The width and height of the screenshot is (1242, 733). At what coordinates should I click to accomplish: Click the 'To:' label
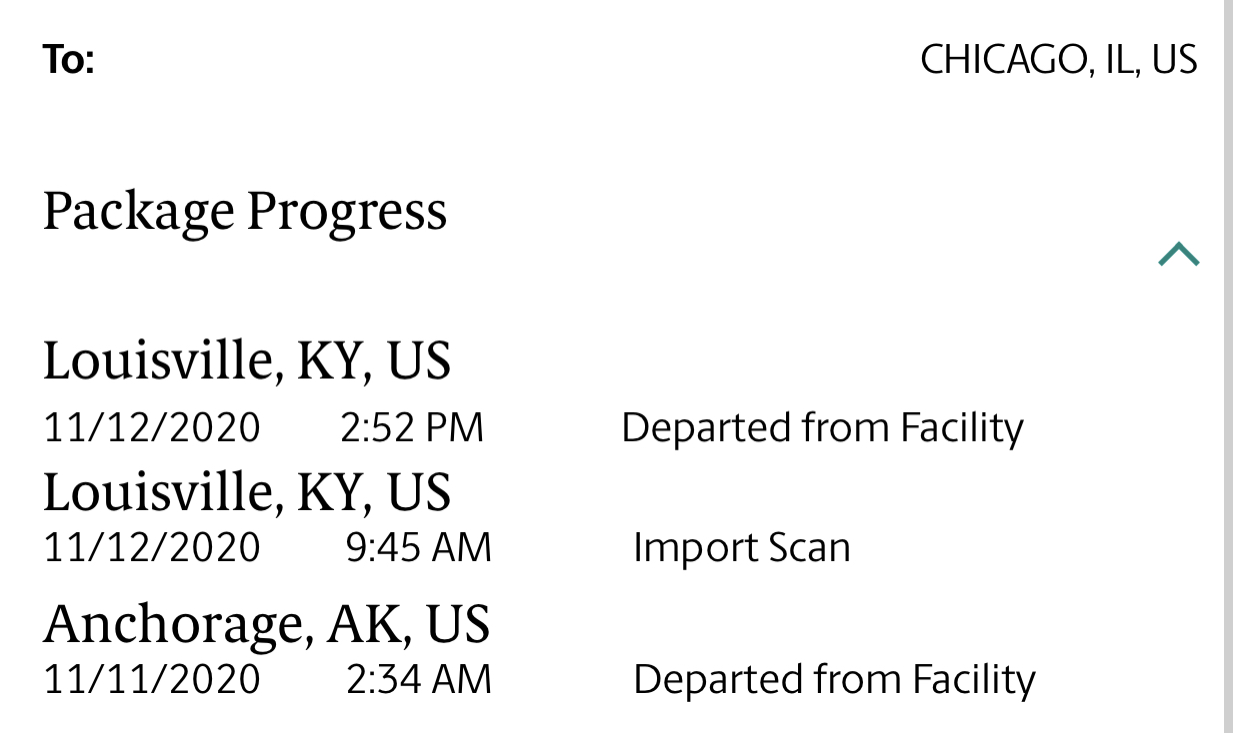[68, 60]
